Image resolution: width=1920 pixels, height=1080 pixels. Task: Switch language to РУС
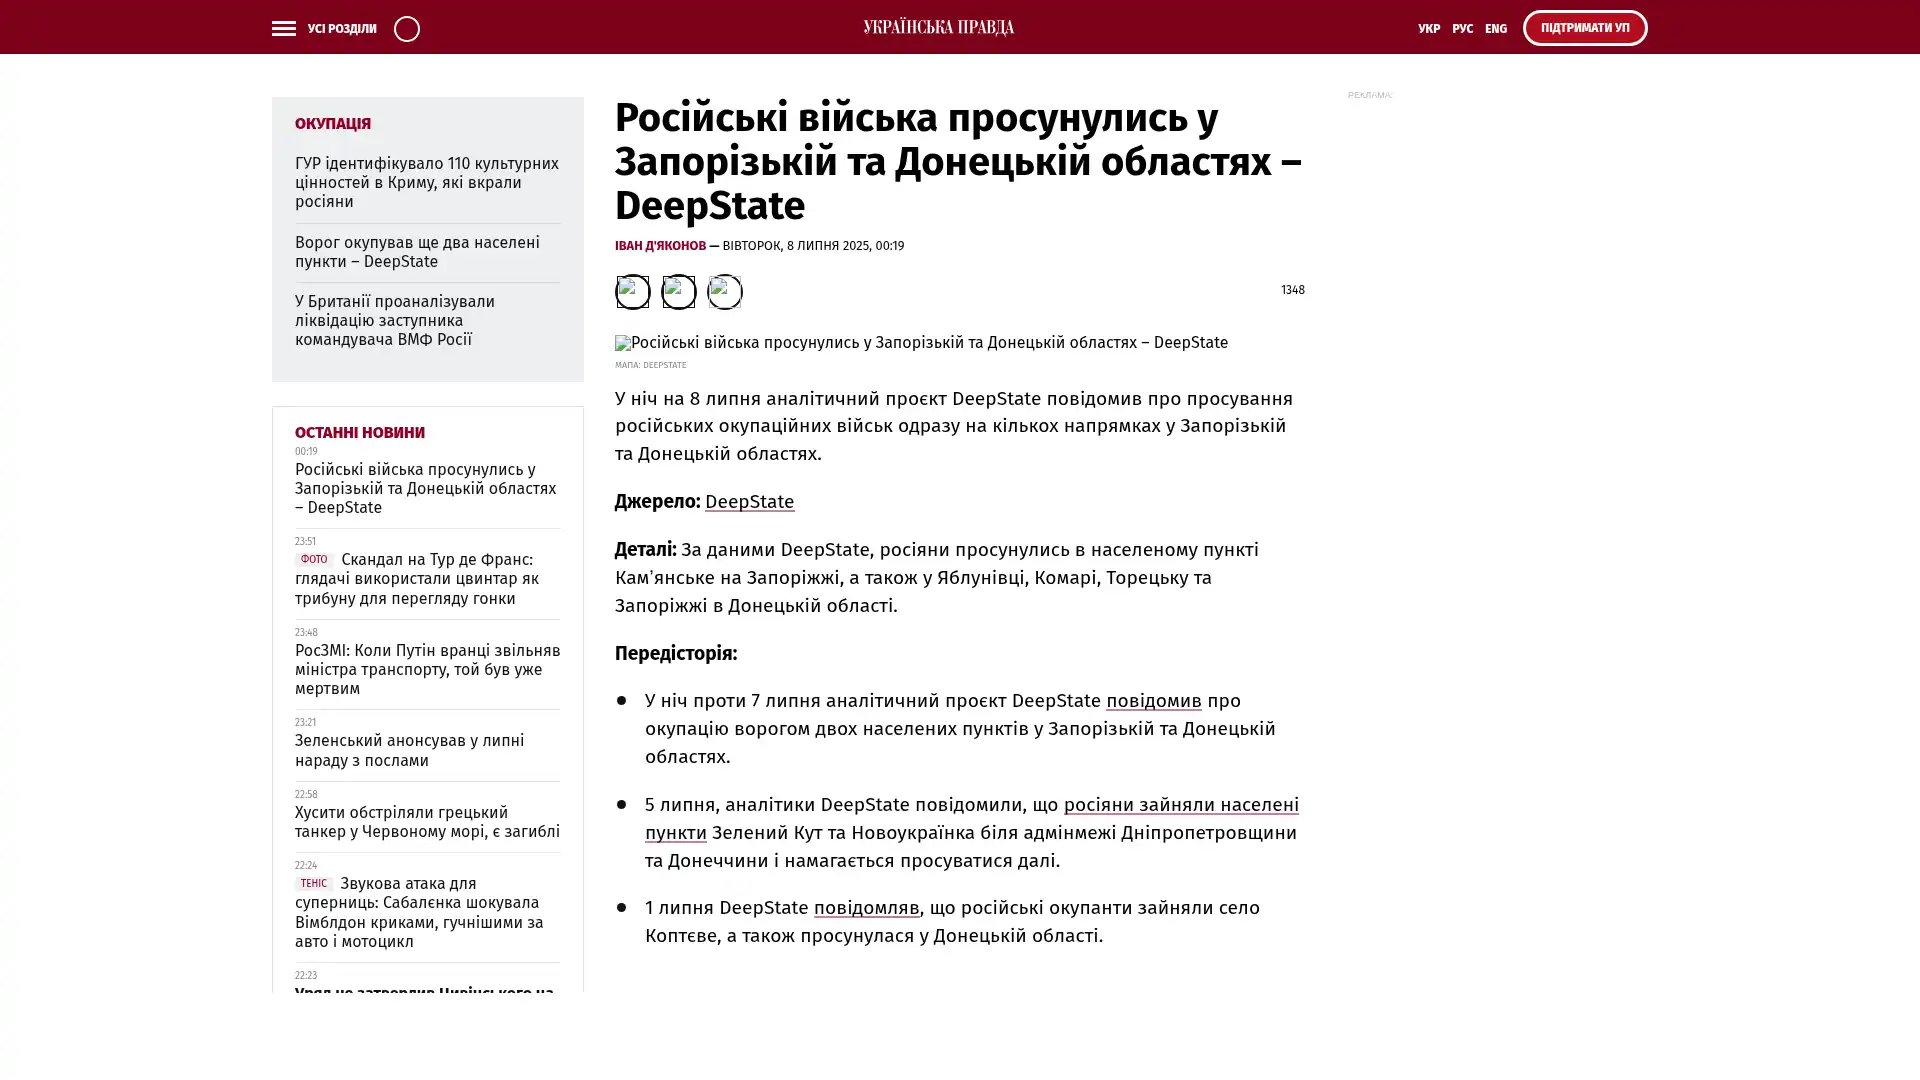tap(1462, 29)
